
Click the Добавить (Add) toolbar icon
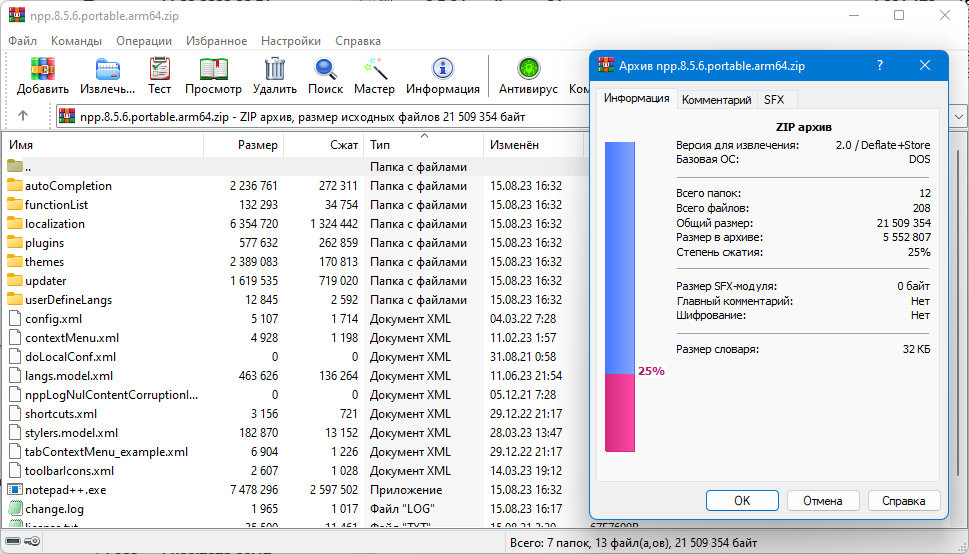[43, 75]
